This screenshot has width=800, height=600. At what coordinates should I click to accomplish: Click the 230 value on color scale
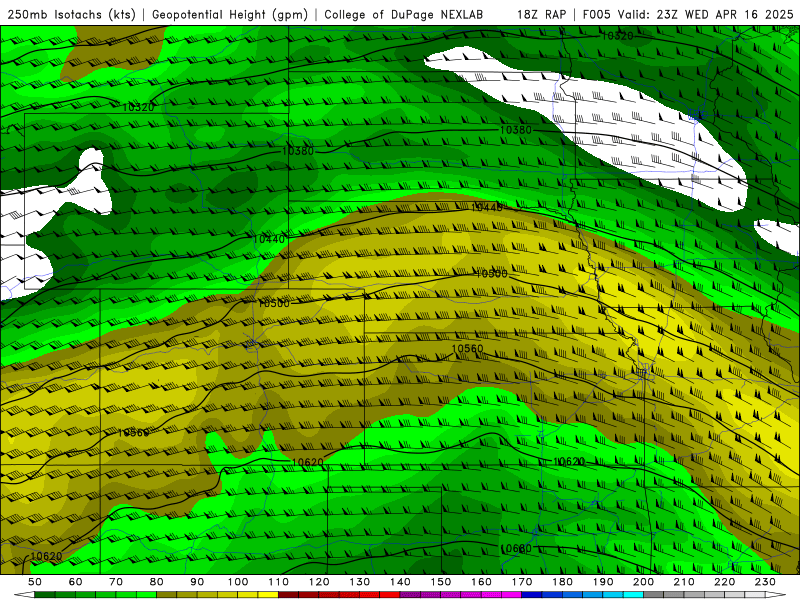(765, 582)
